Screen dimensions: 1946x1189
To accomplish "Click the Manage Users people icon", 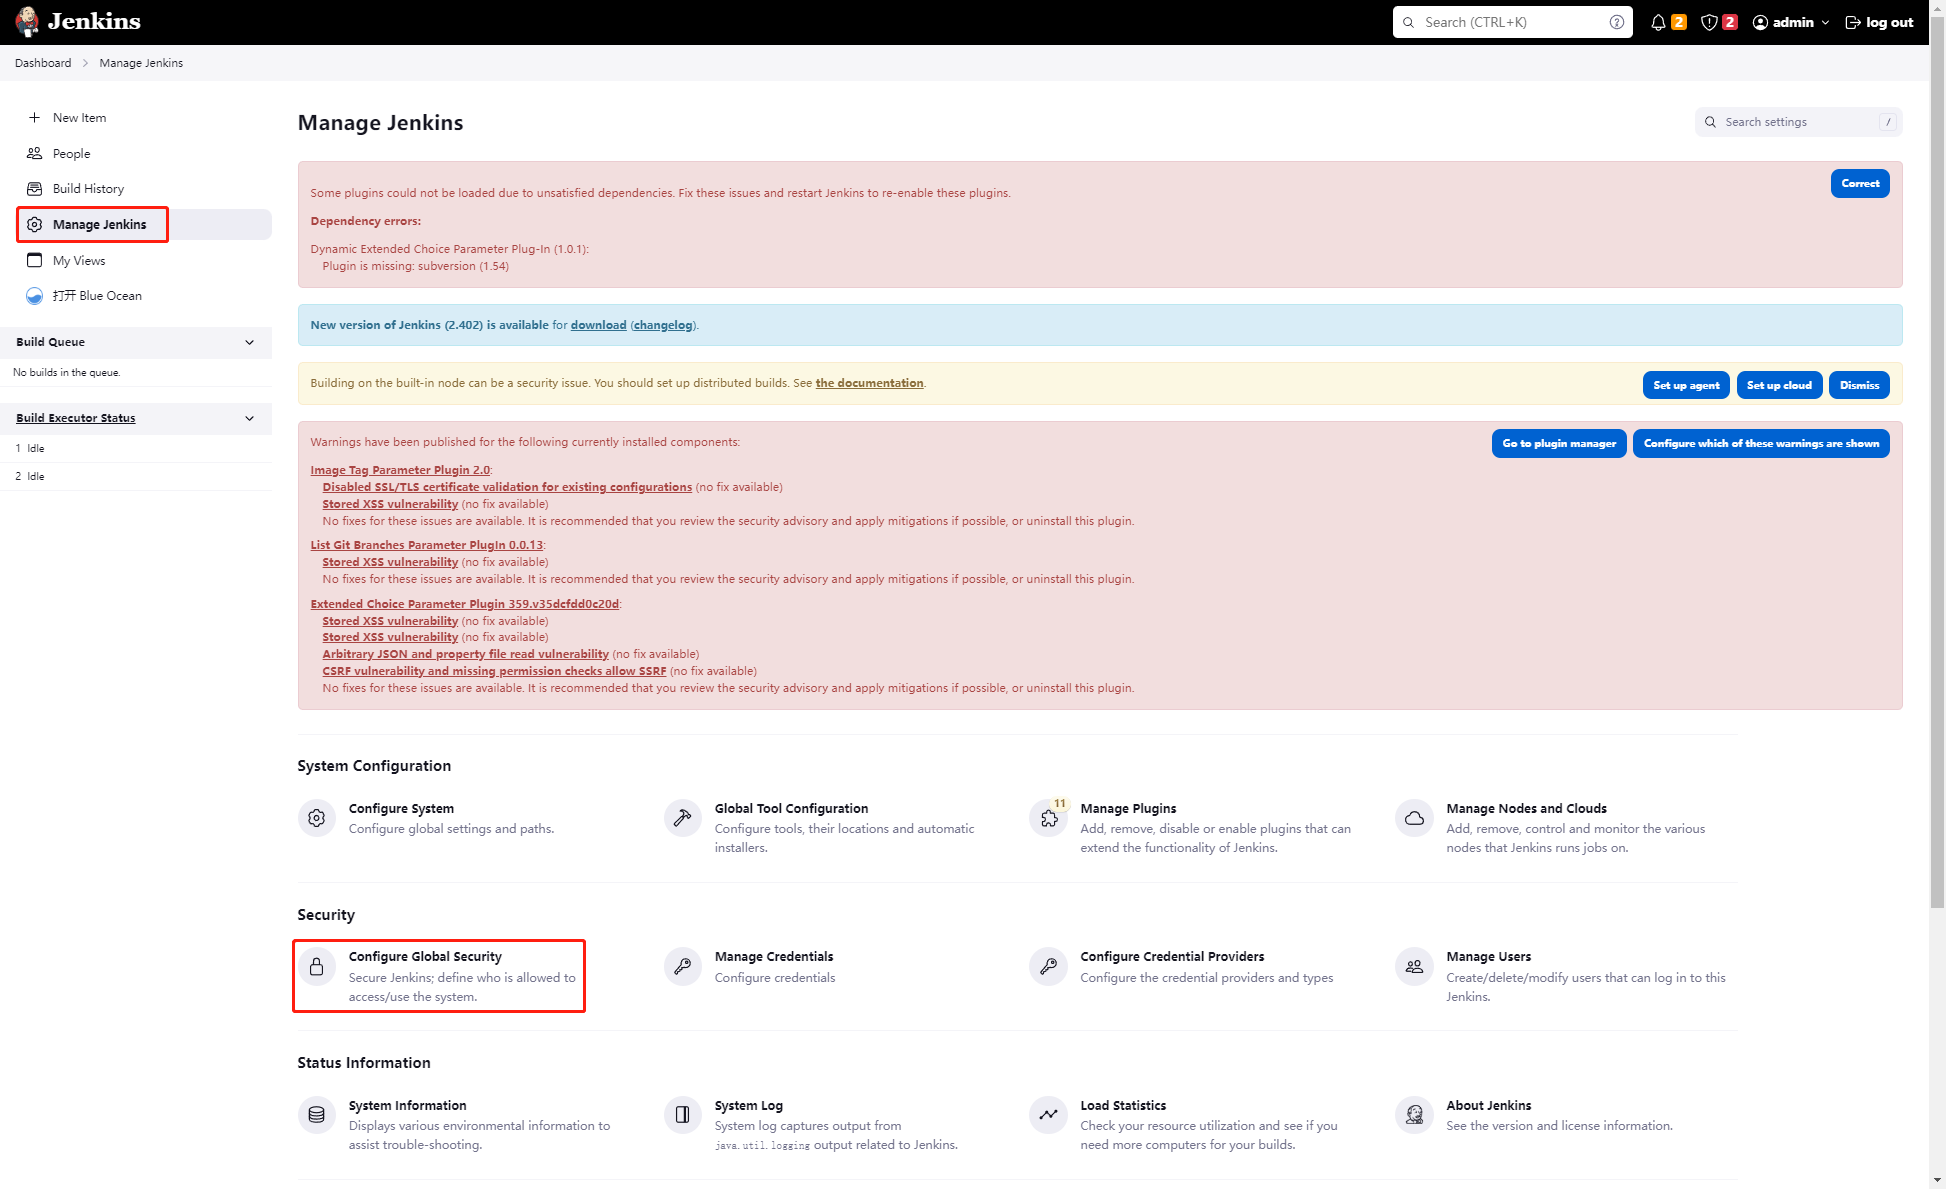I will [x=1414, y=966].
